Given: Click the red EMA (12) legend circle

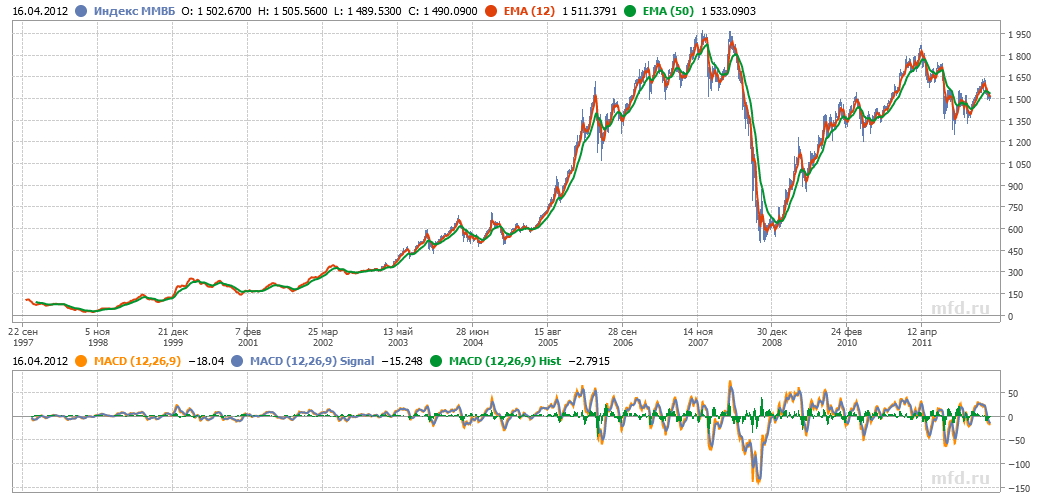Looking at the screenshot, I should pos(490,11).
